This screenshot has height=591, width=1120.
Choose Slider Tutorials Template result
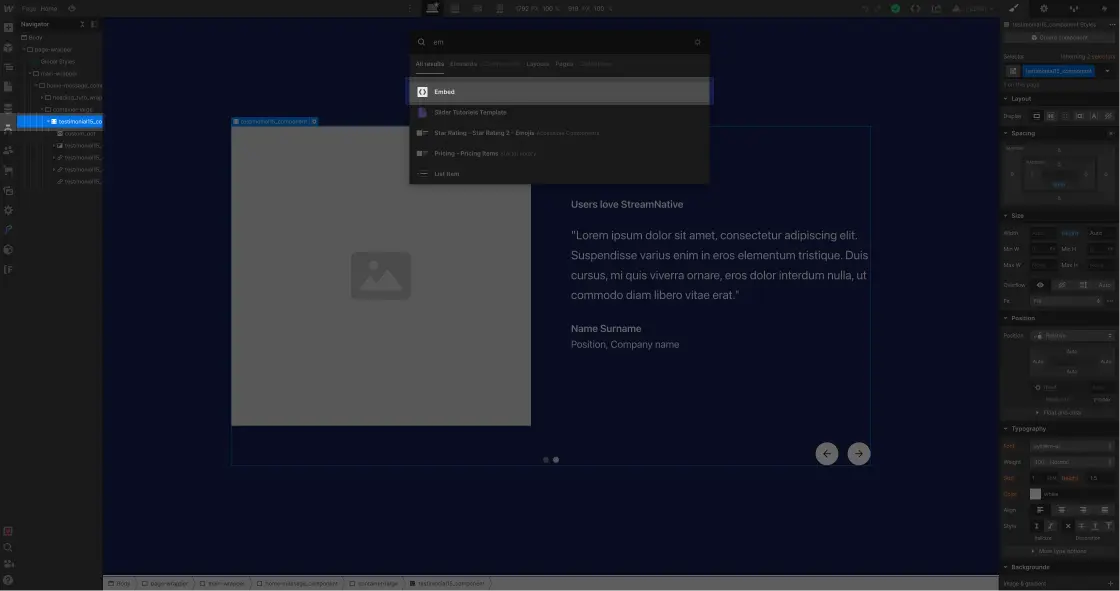[x=560, y=112]
